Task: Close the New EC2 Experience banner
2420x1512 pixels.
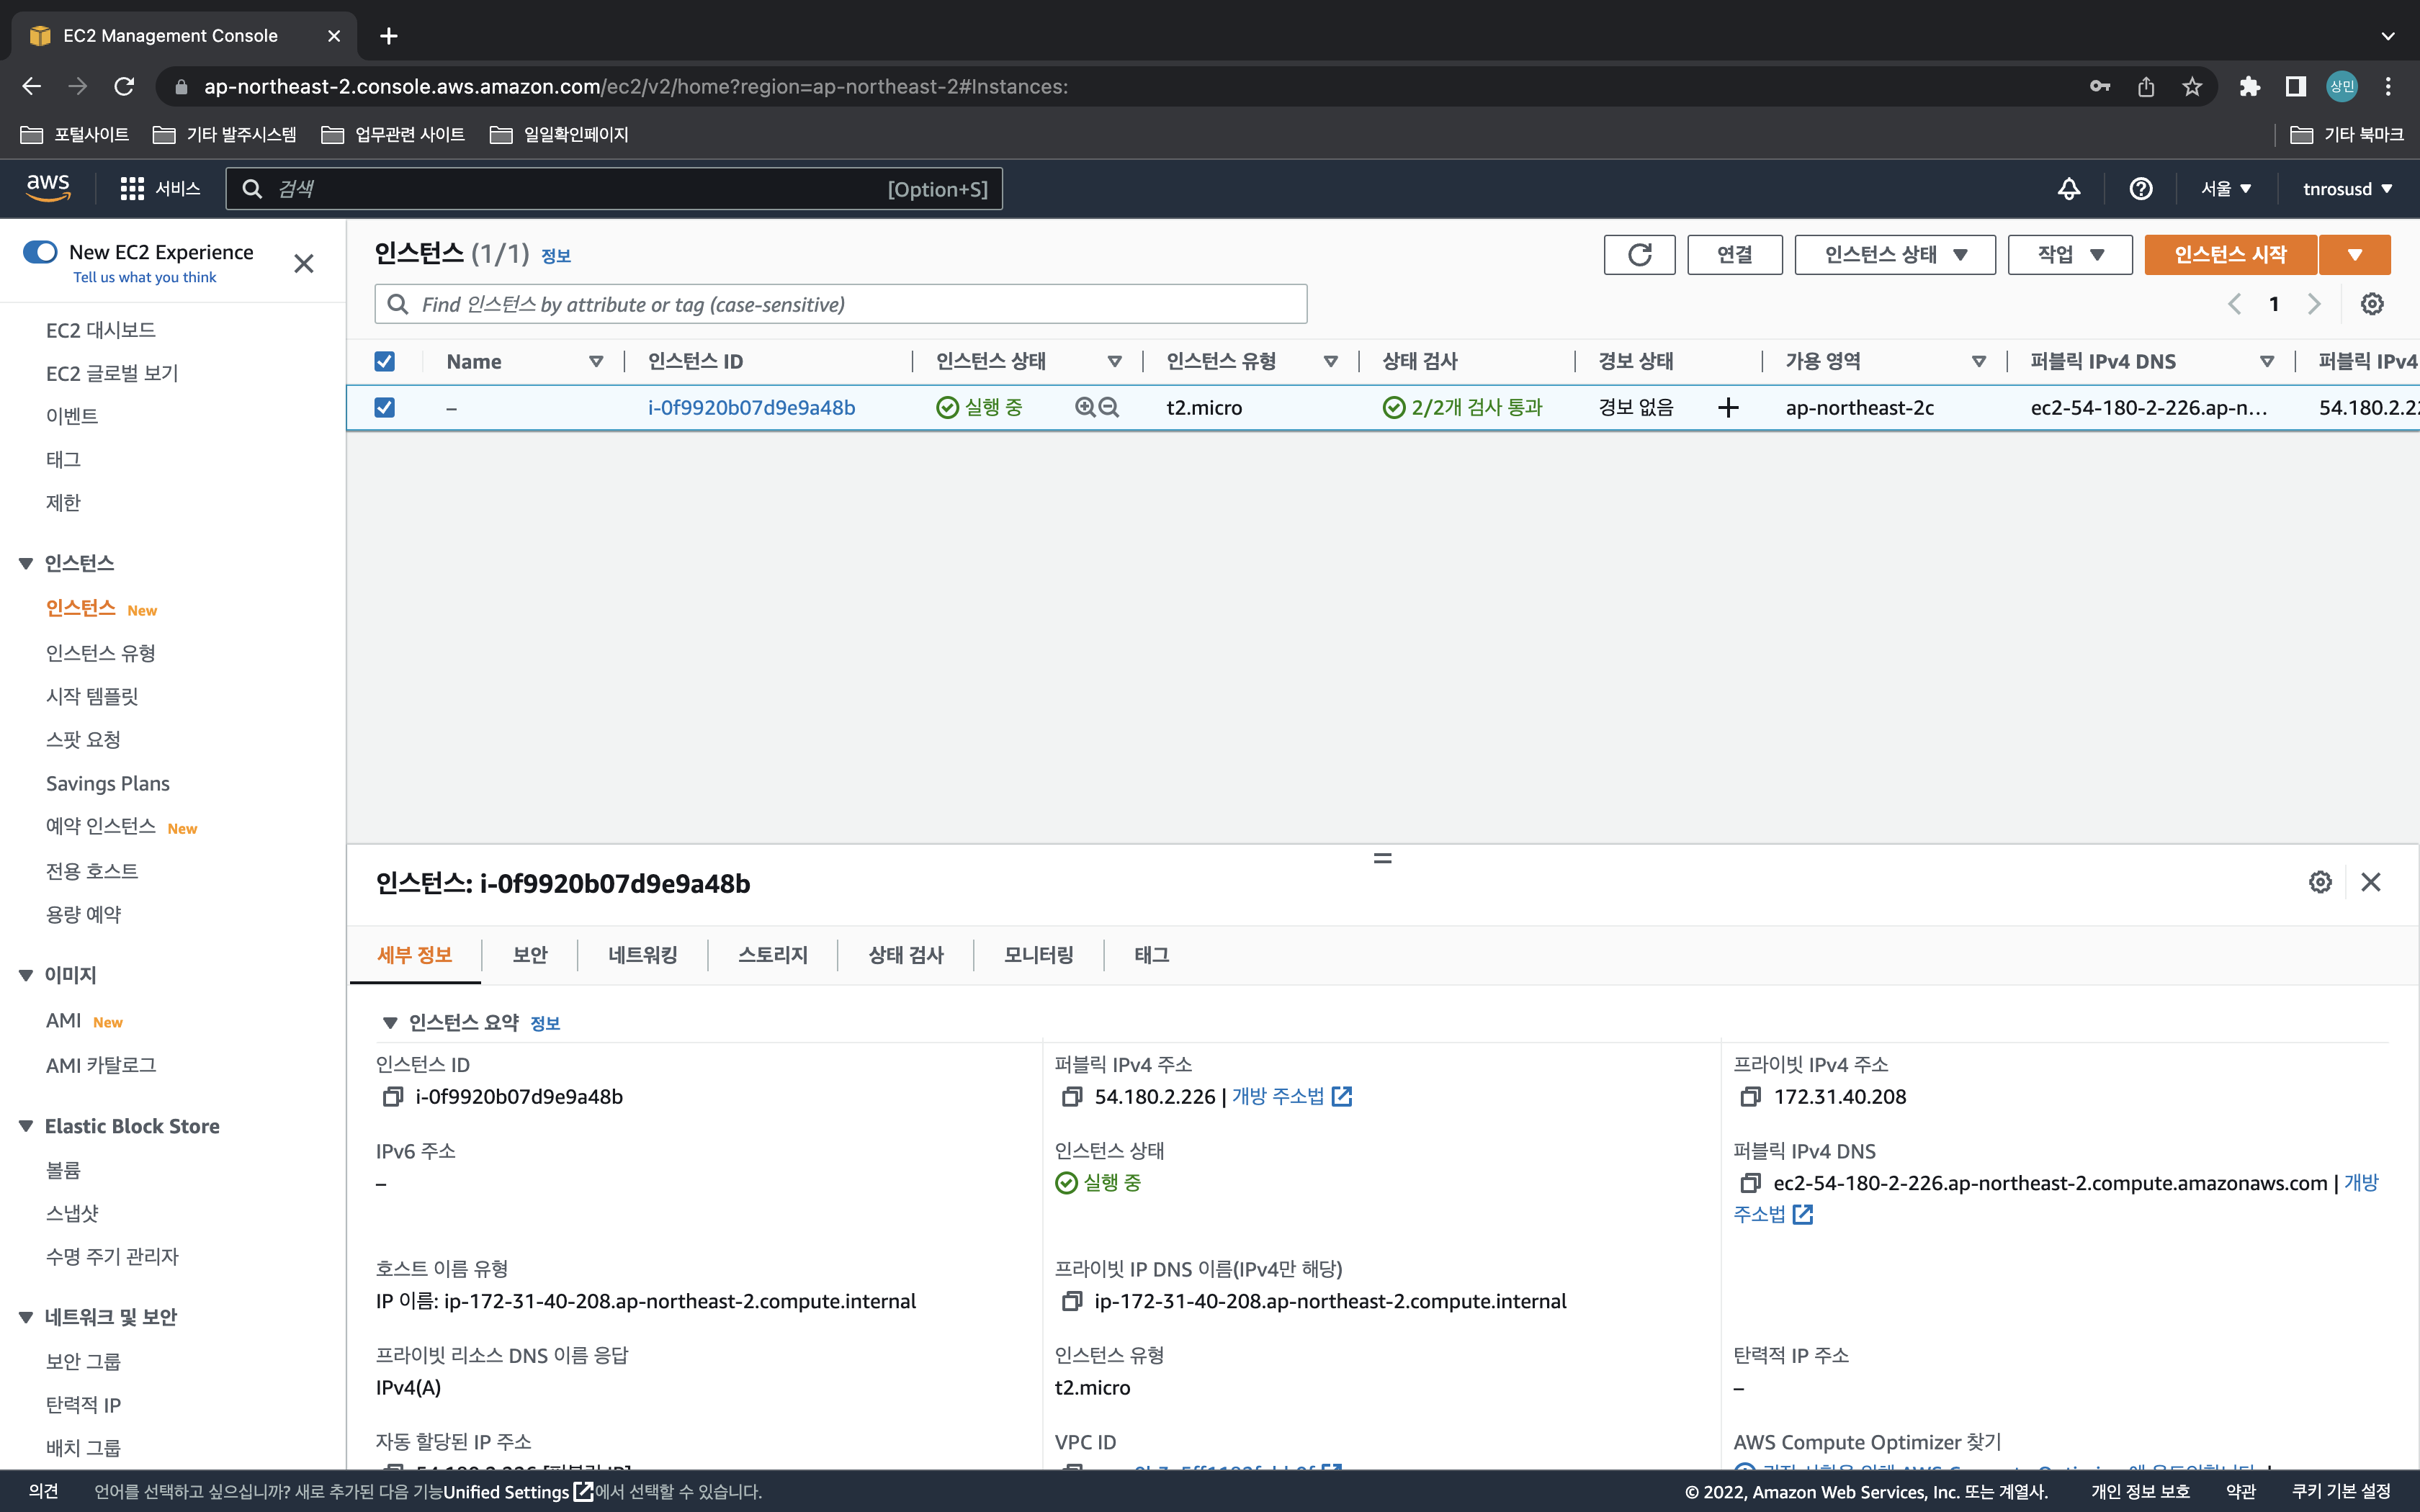Action: pos(304,264)
